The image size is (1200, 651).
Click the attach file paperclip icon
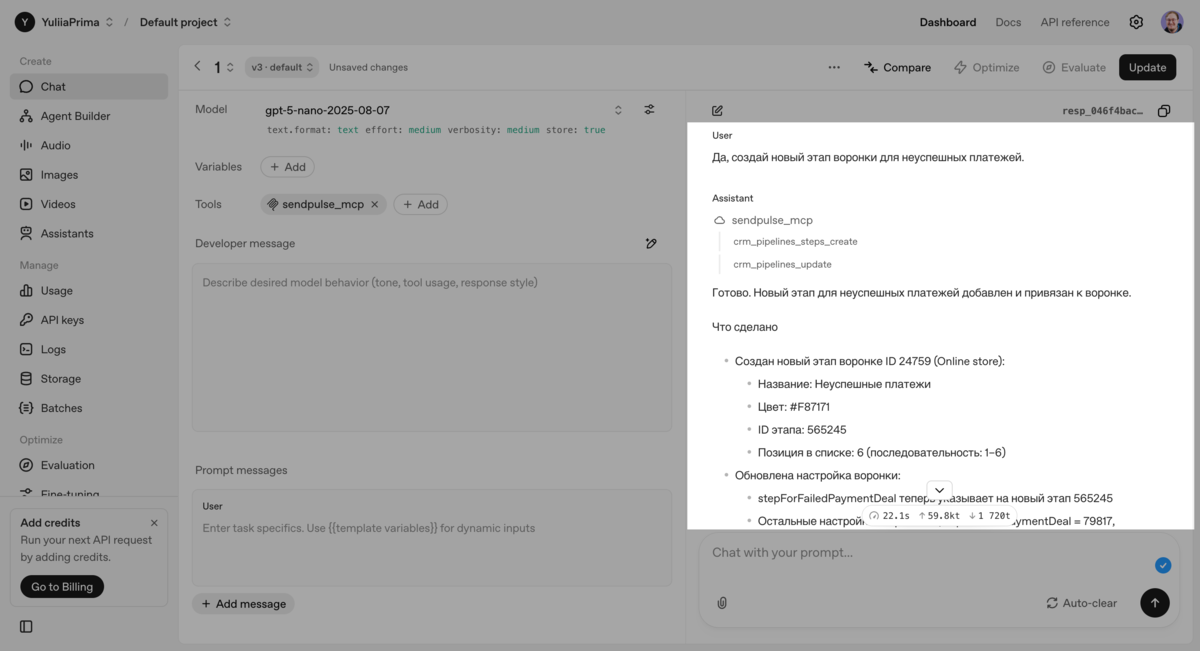click(722, 603)
